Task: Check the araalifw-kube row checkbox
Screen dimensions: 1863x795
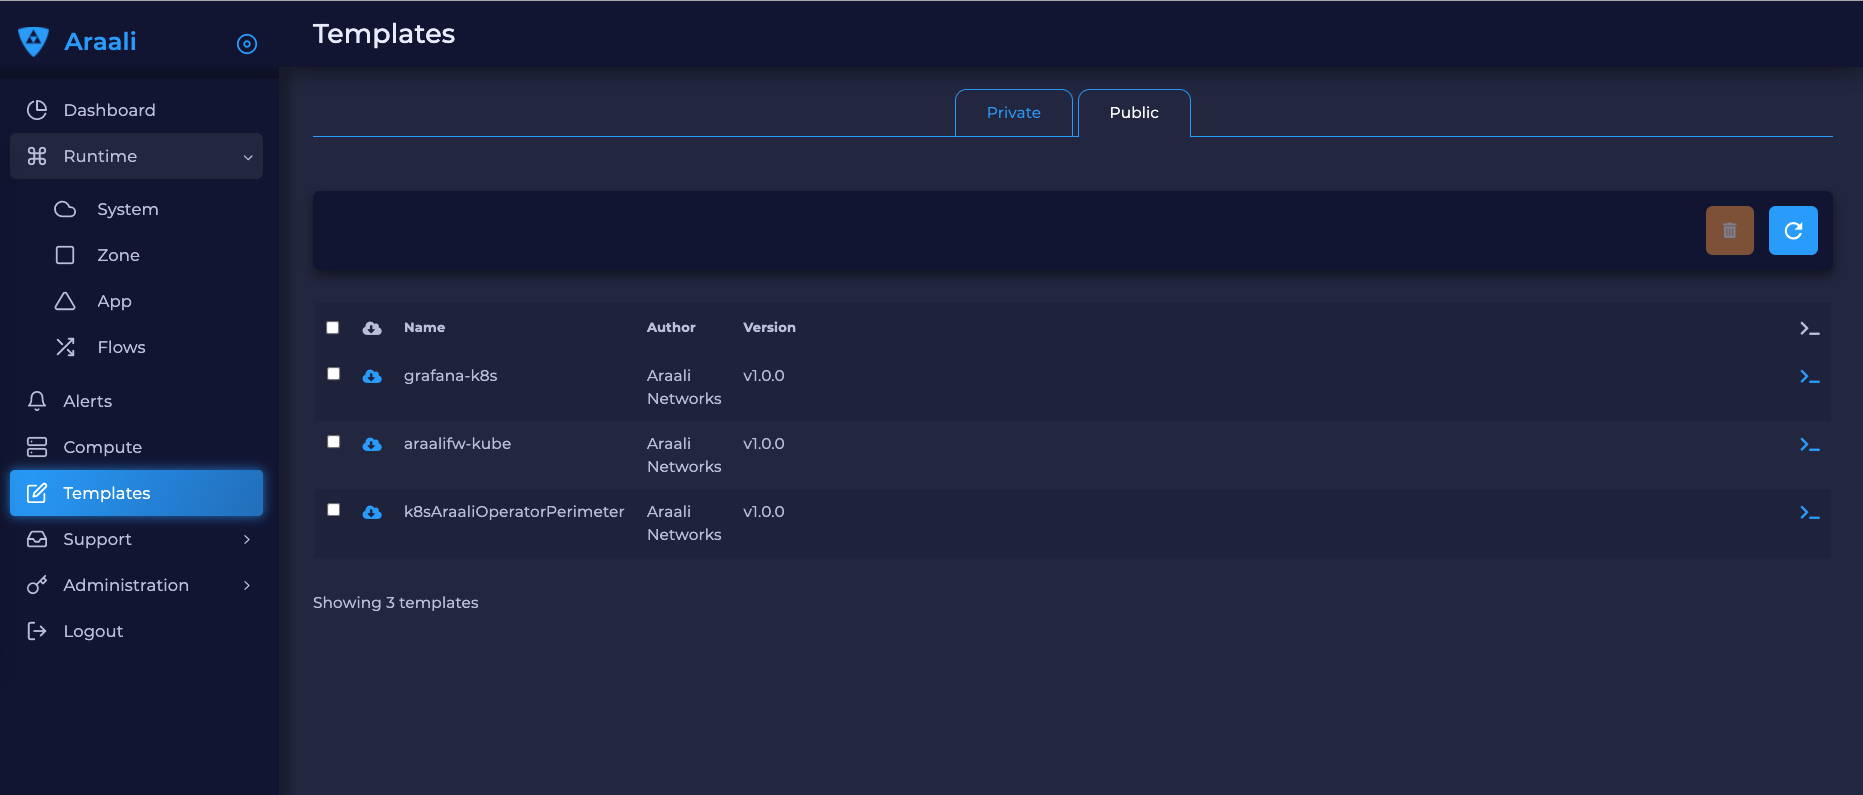Action: (x=334, y=442)
